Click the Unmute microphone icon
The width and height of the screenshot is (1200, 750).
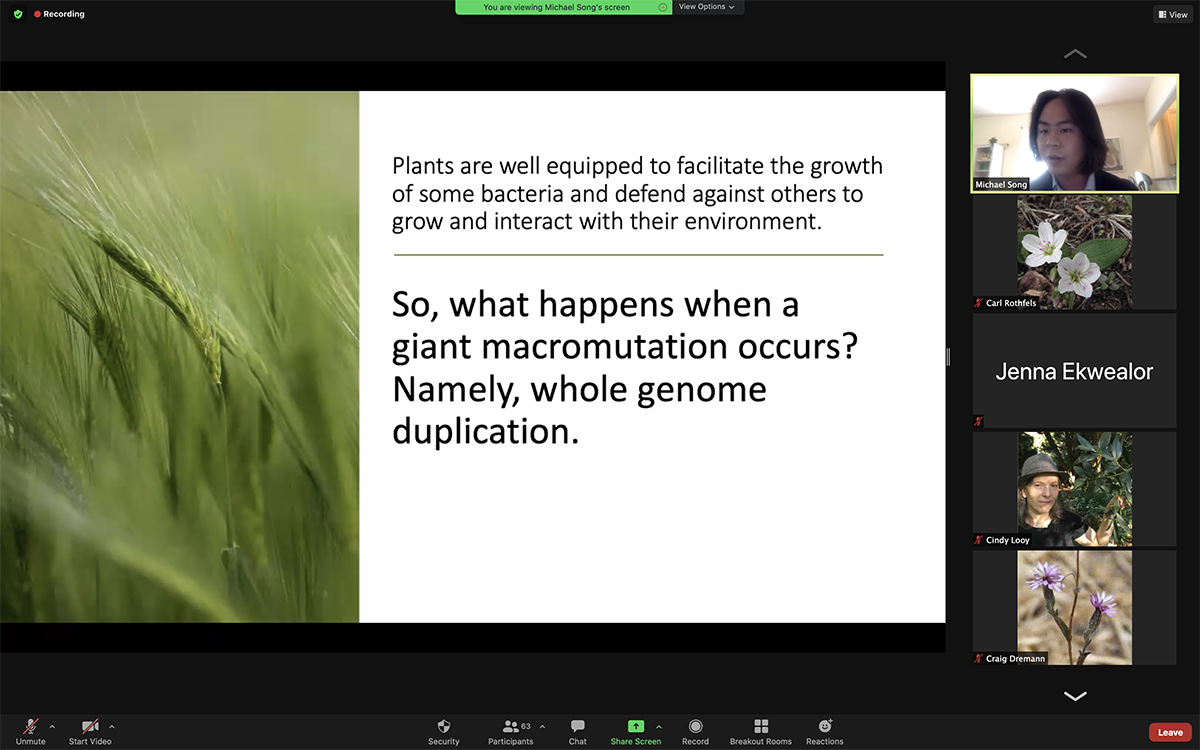[x=31, y=726]
